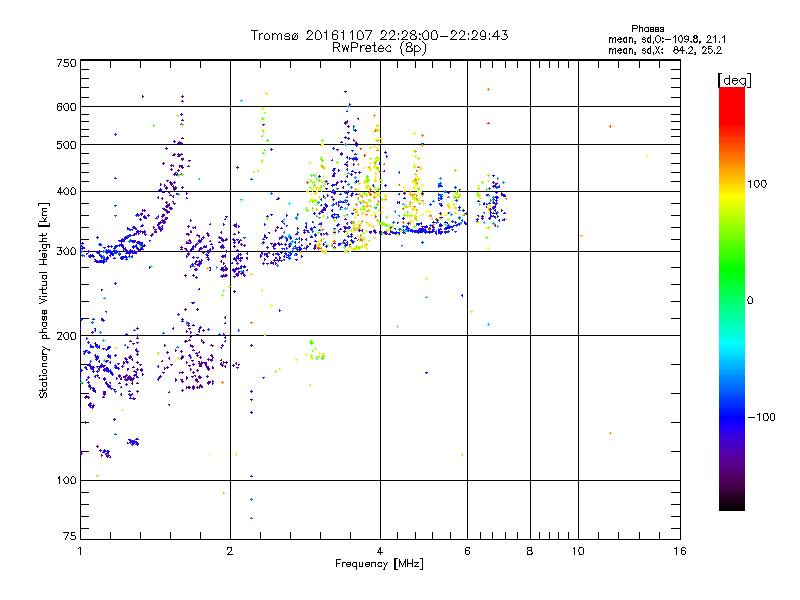The width and height of the screenshot is (800, 600).
Task: Click the 'mean, sd,O:-109.8, 21.1' statistic line
Action: [667, 39]
